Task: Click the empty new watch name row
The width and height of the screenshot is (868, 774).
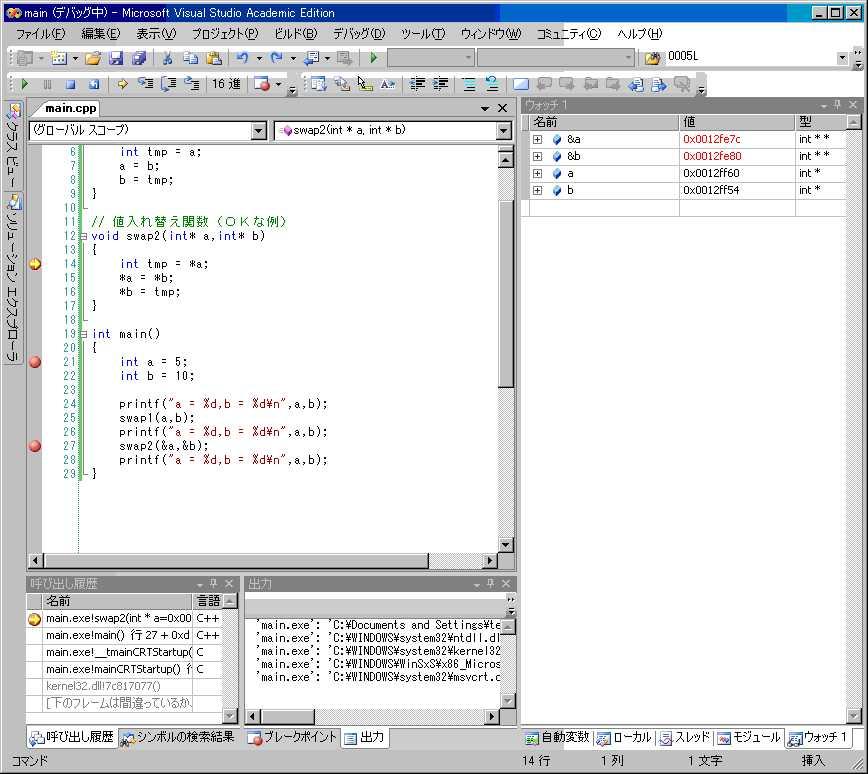Action: click(603, 208)
